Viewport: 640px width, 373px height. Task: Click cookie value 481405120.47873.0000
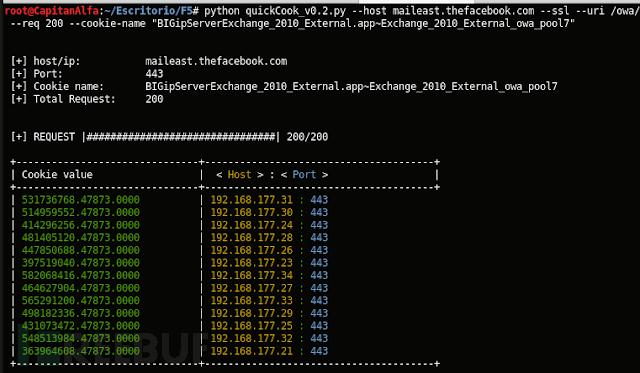point(80,238)
